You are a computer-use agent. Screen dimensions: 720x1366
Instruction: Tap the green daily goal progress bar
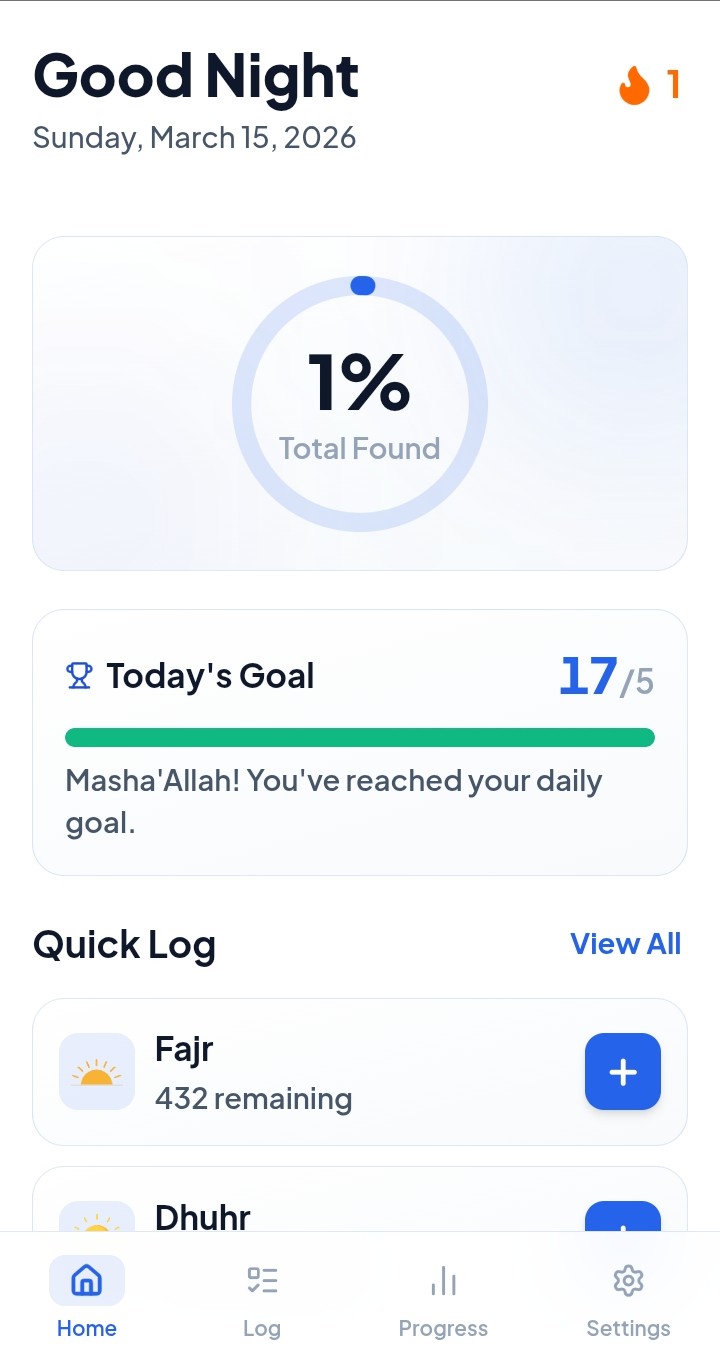coord(360,738)
